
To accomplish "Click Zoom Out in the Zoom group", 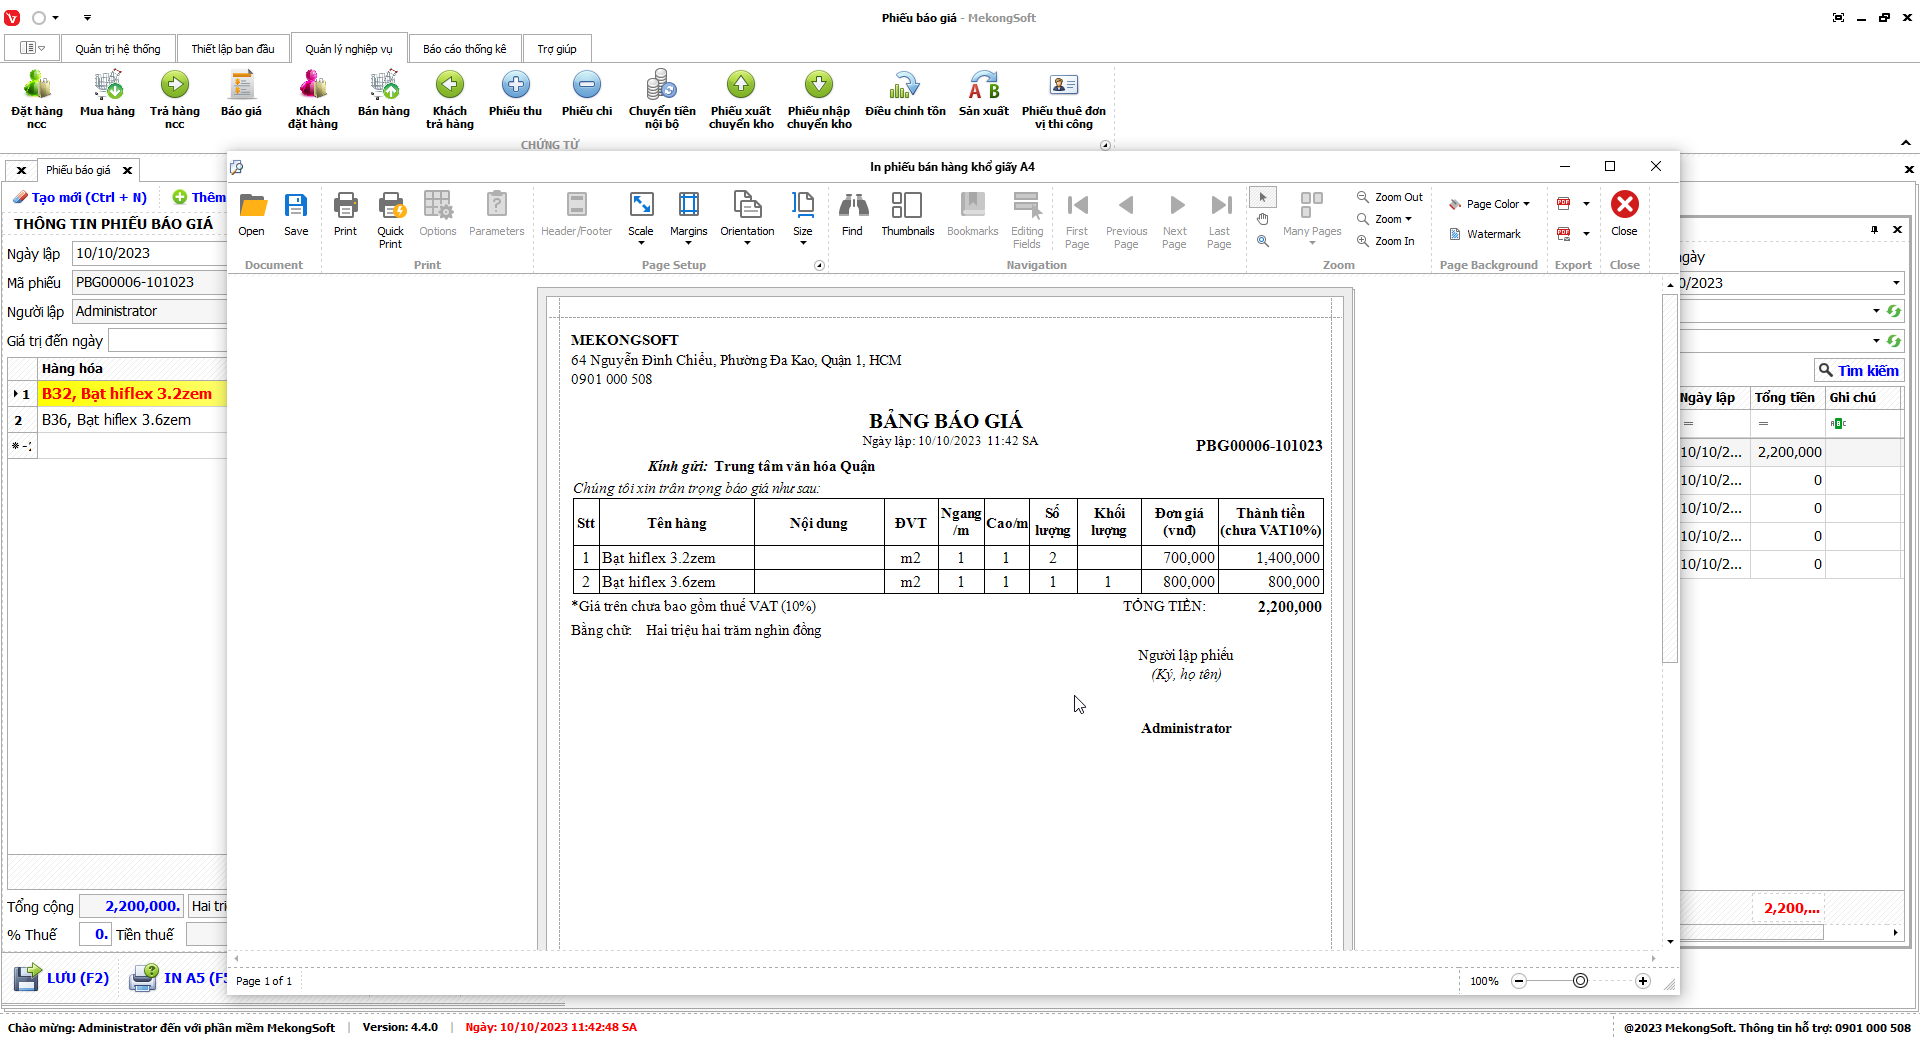I will click(x=1390, y=197).
